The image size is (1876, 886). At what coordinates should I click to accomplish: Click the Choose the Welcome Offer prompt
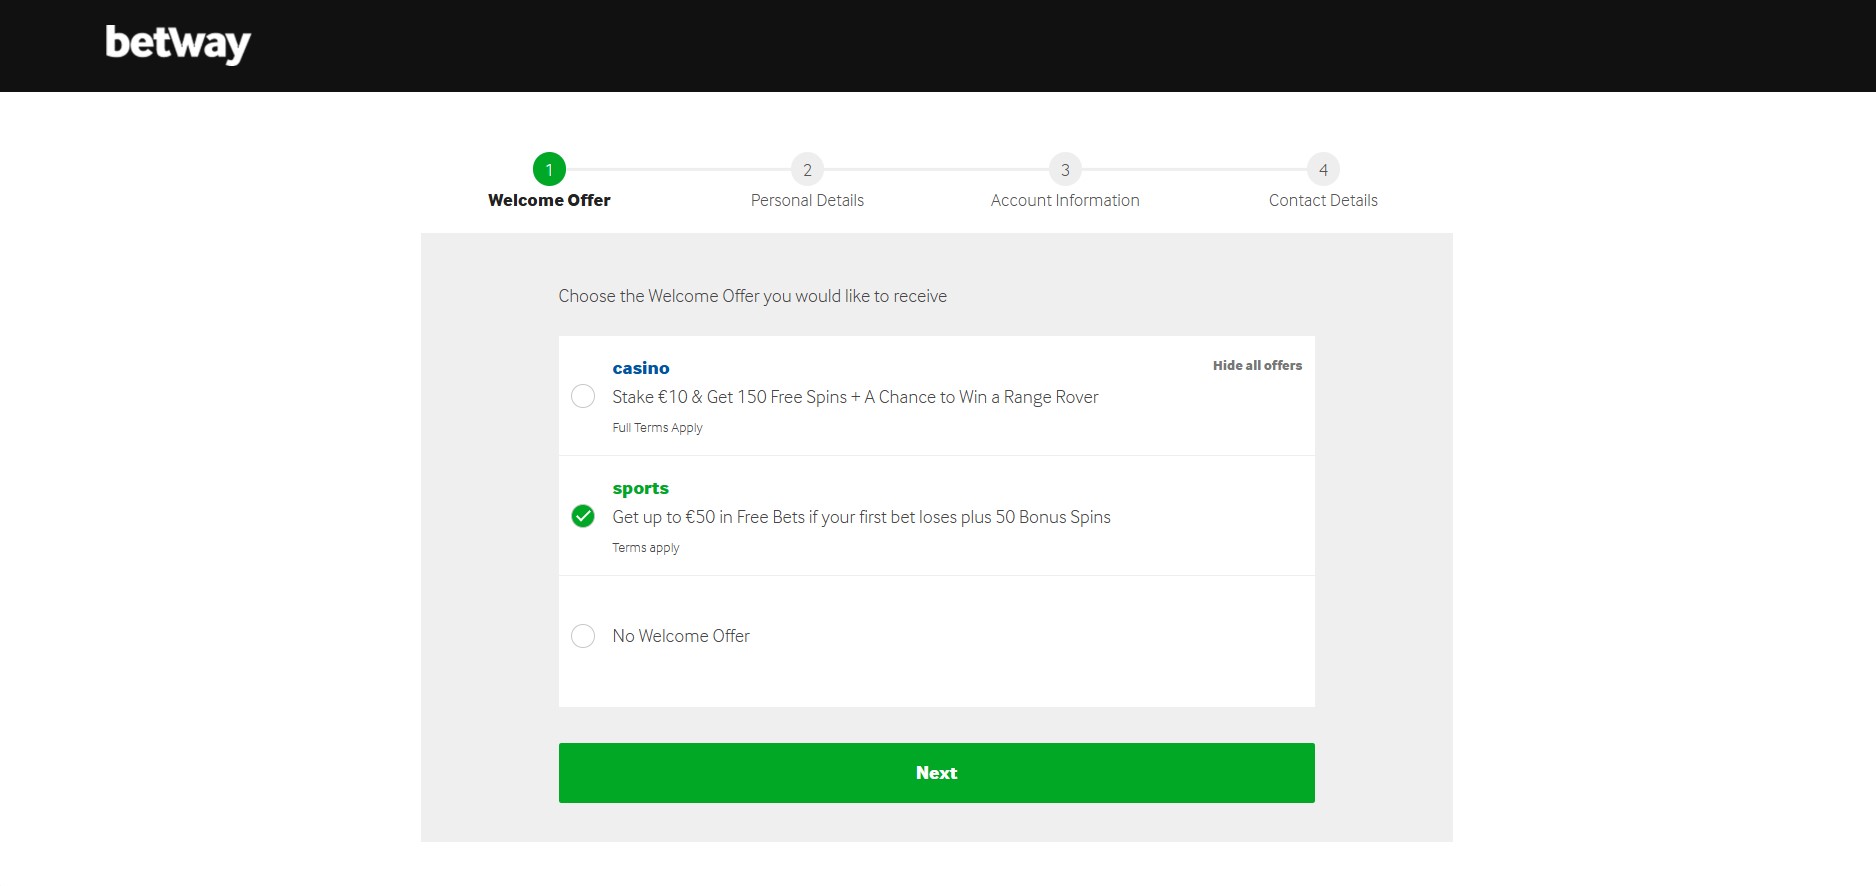(752, 296)
